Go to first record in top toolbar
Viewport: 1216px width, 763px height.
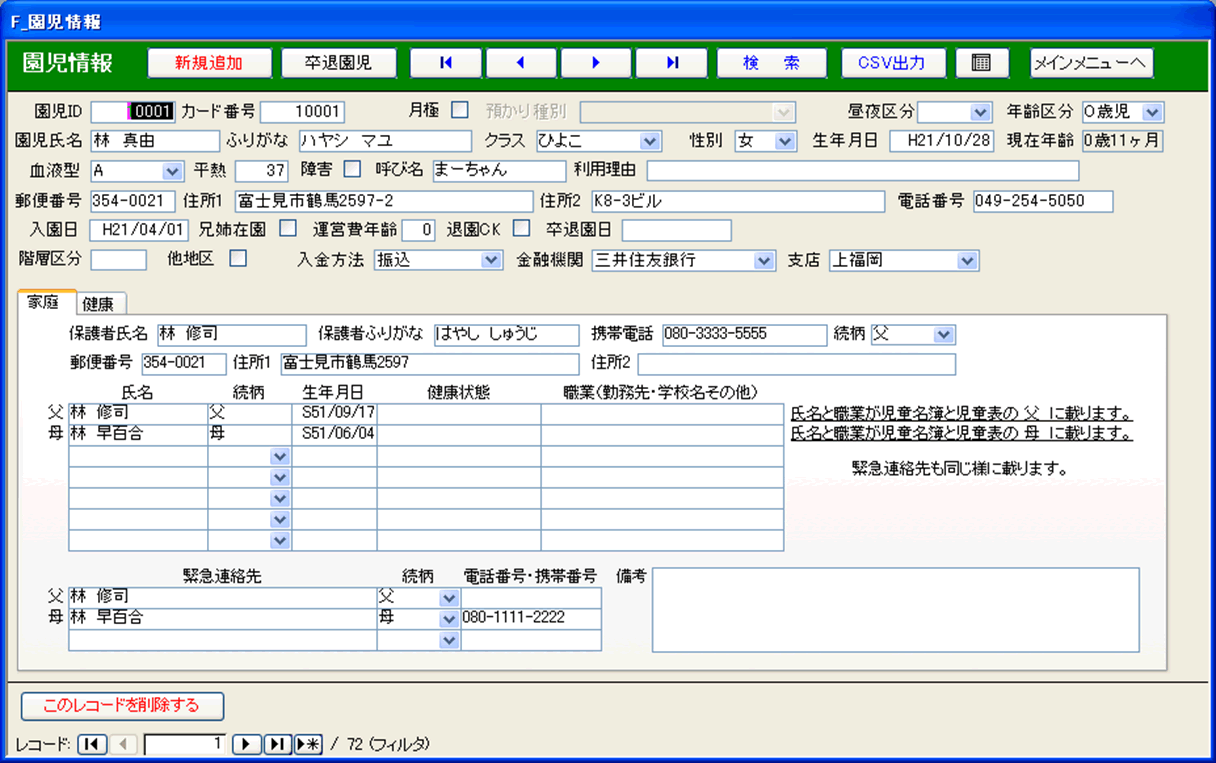[x=446, y=63]
